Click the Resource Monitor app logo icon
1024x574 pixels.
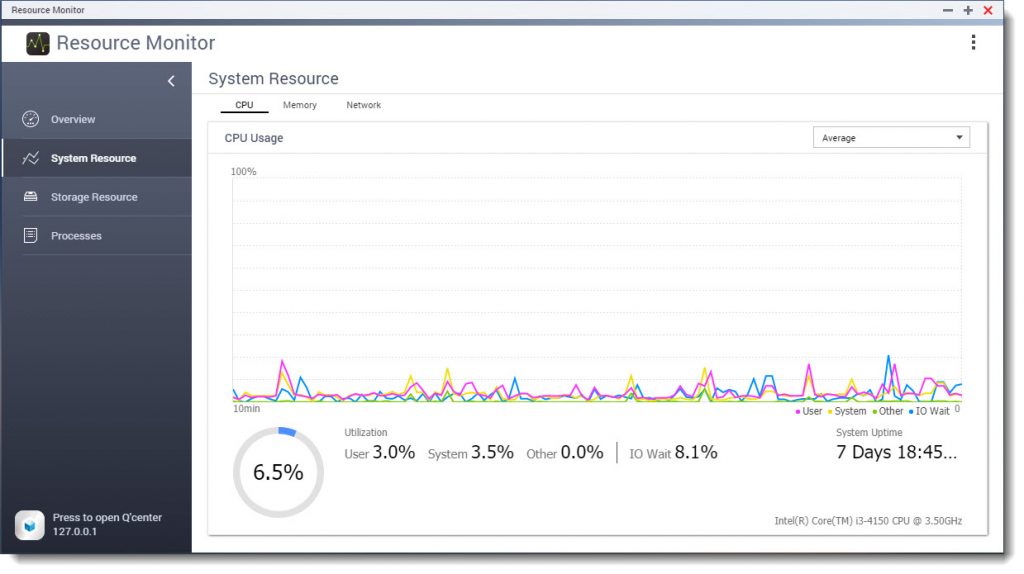coord(38,43)
